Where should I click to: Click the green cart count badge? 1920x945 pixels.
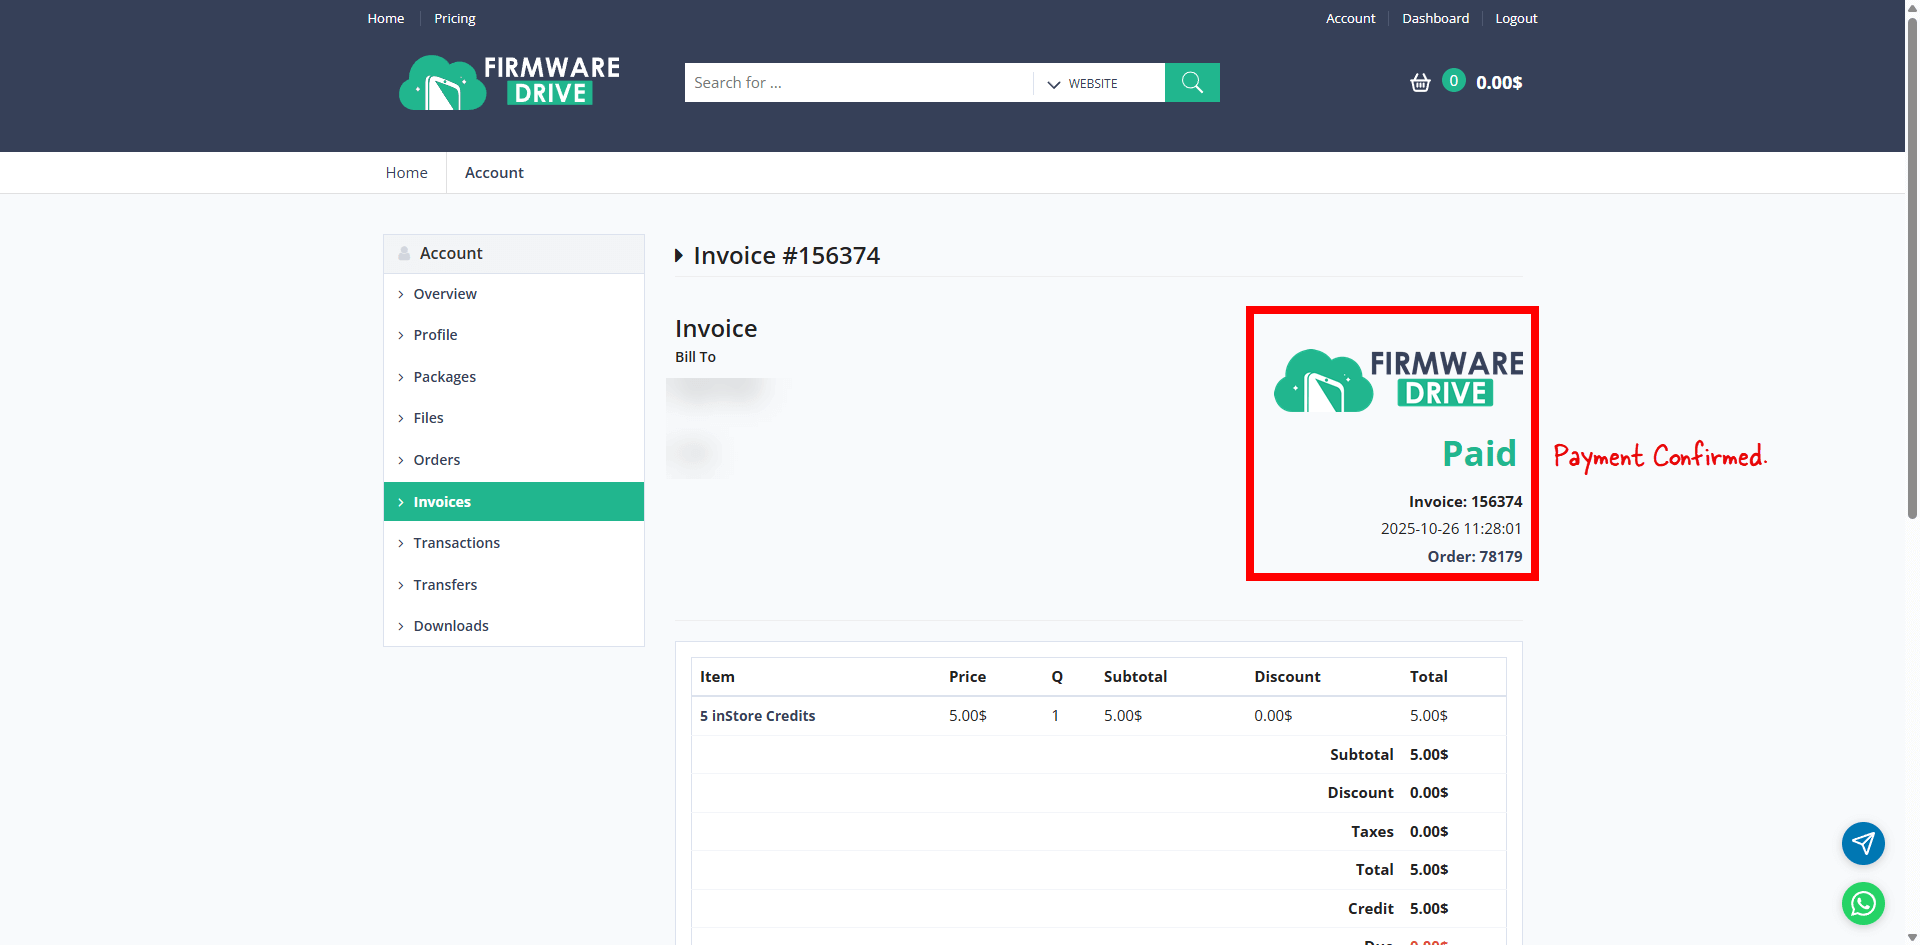(x=1454, y=81)
